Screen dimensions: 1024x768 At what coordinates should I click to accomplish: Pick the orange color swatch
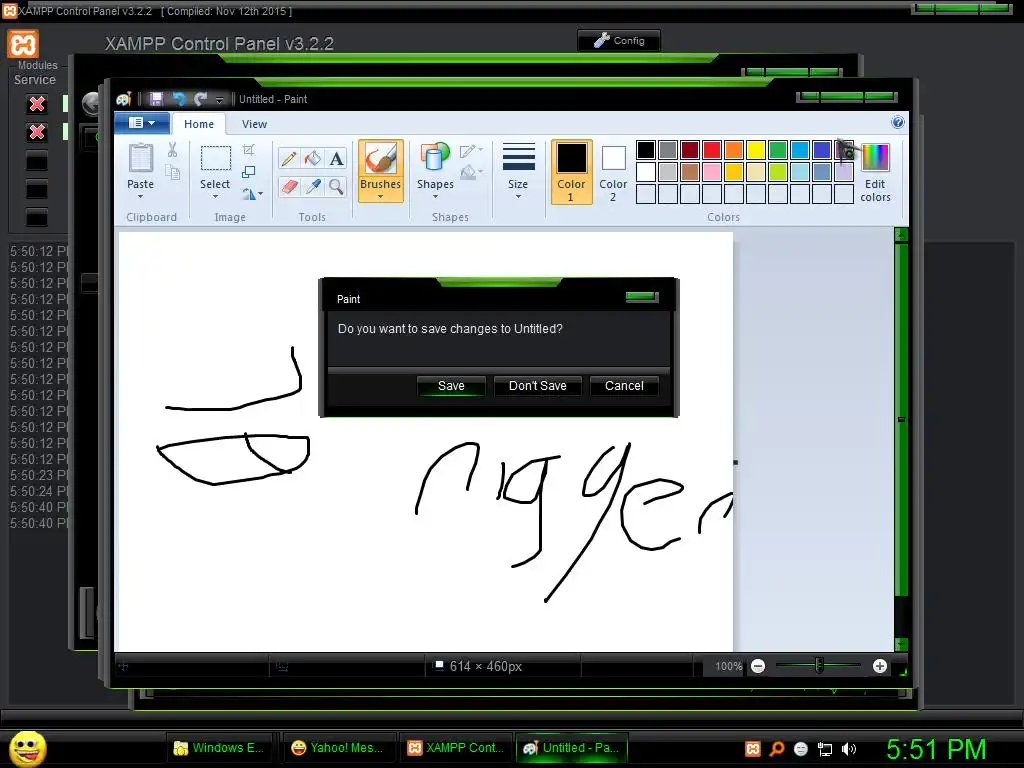tap(734, 150)
